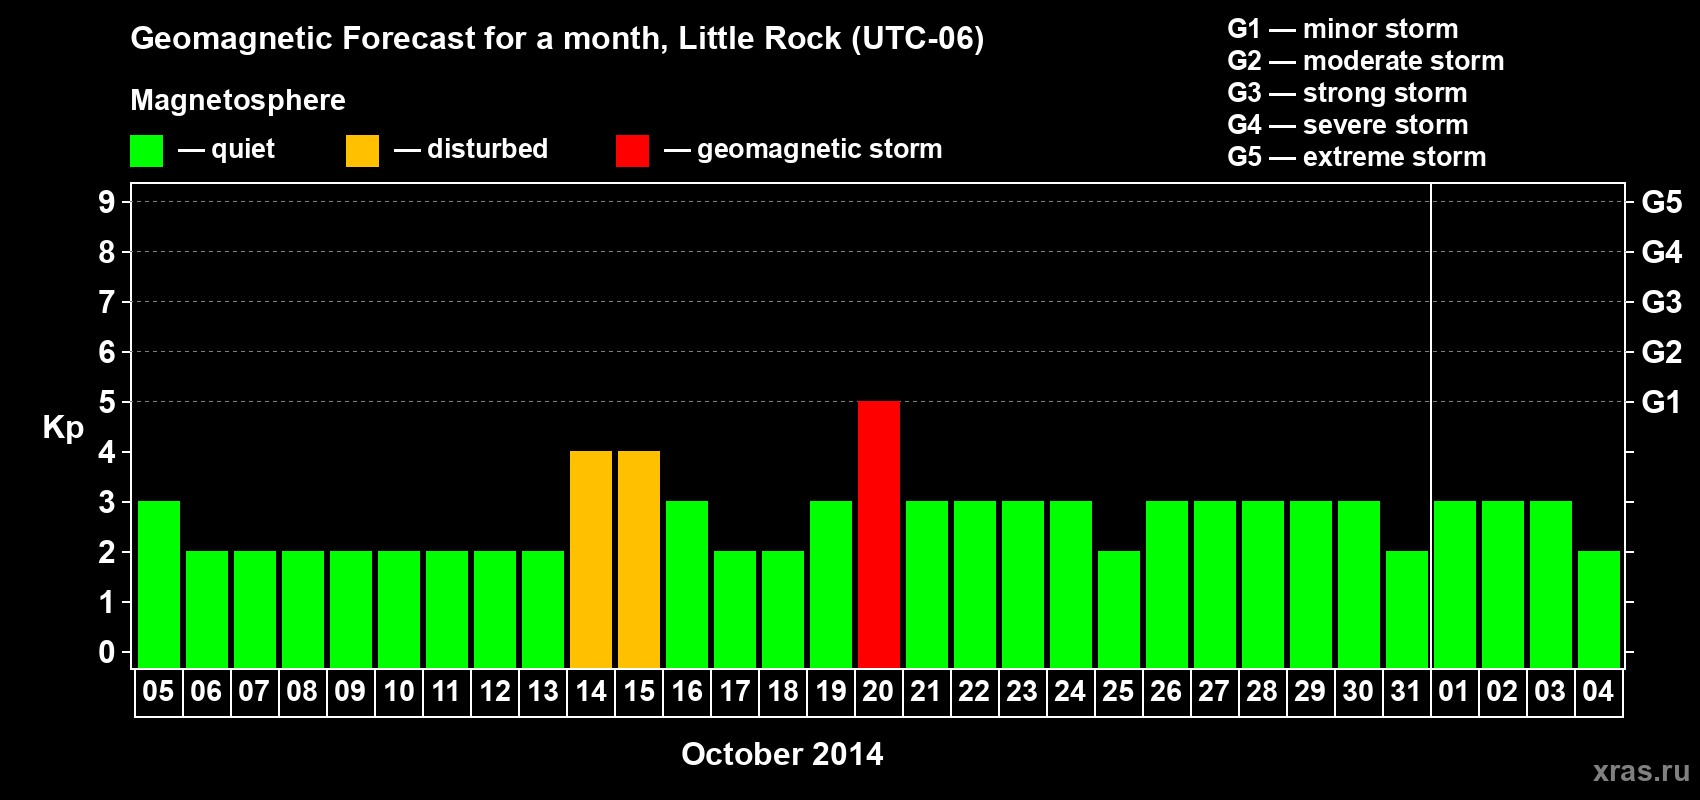Click the right axis label 'G2'

(x=1662, y=352)
